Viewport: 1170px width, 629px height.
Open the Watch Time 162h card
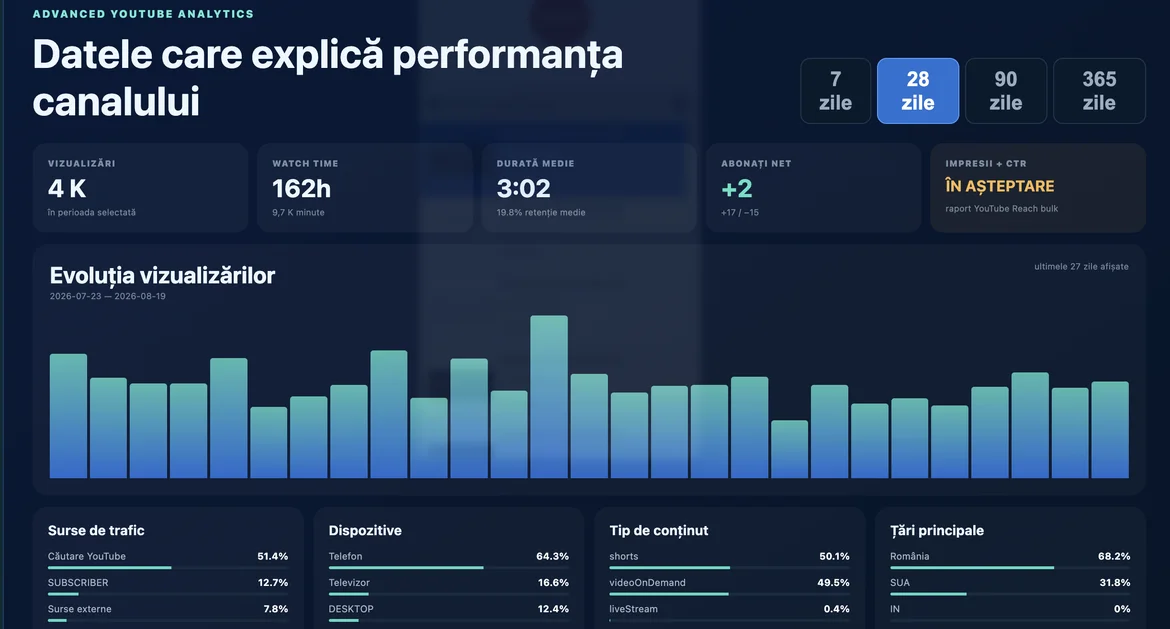(x=365, y=188)
